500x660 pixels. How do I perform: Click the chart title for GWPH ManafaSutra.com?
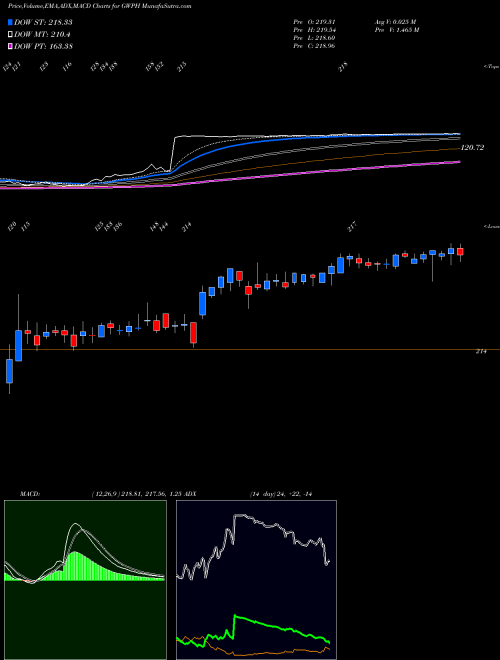click(x=100, y=7)
